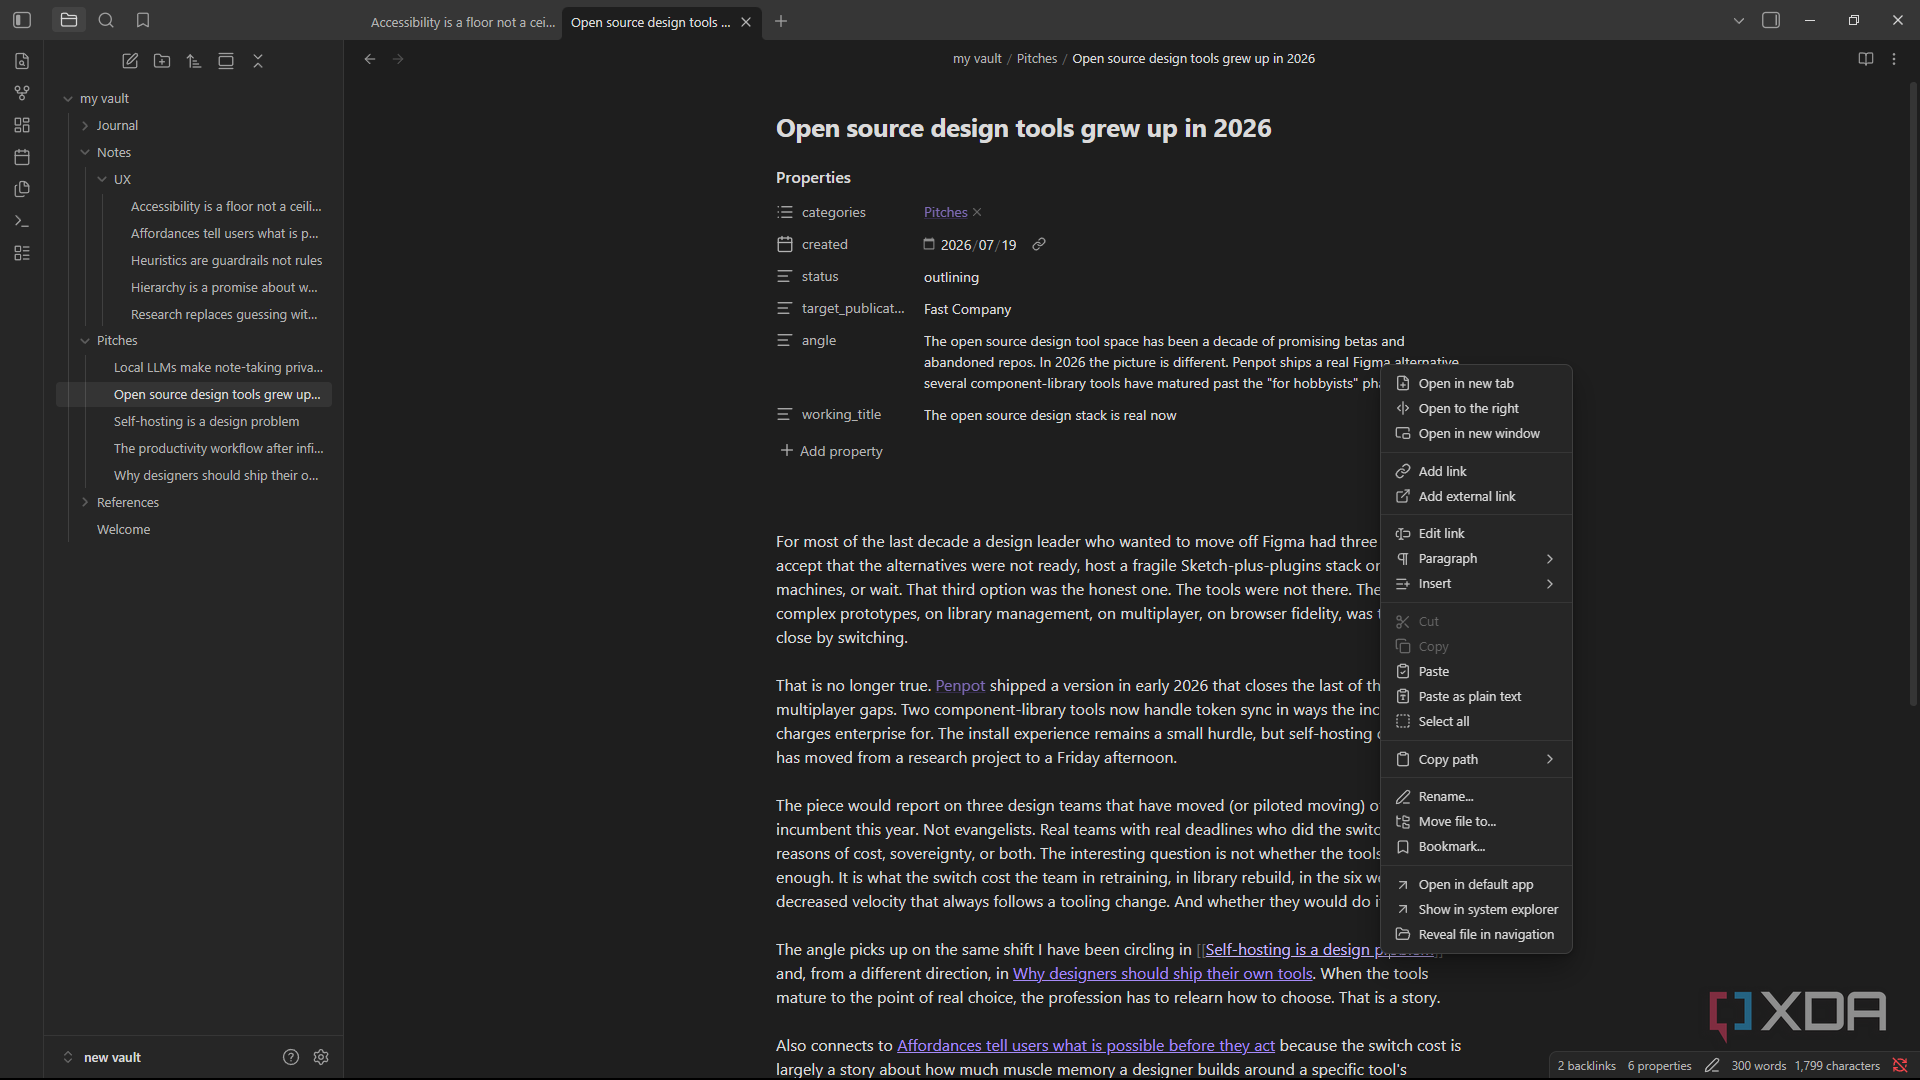Viewport: 1920px width, 1080px height.
Task: Click the bottom ribbon properties icon
Action: (22, 253)
